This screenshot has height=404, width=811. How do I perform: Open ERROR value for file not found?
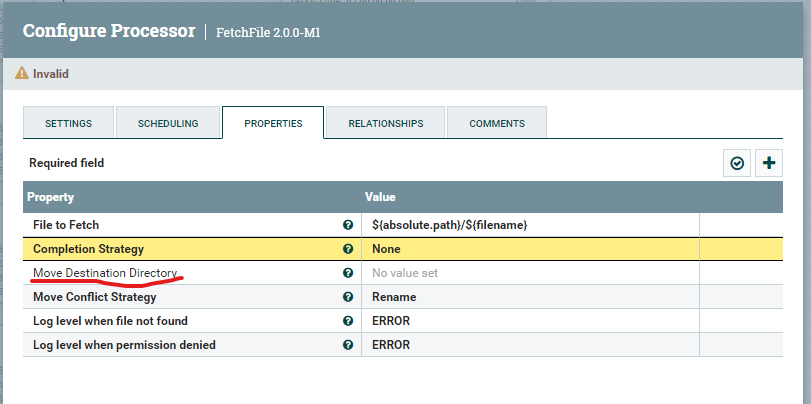coord(530,321)
